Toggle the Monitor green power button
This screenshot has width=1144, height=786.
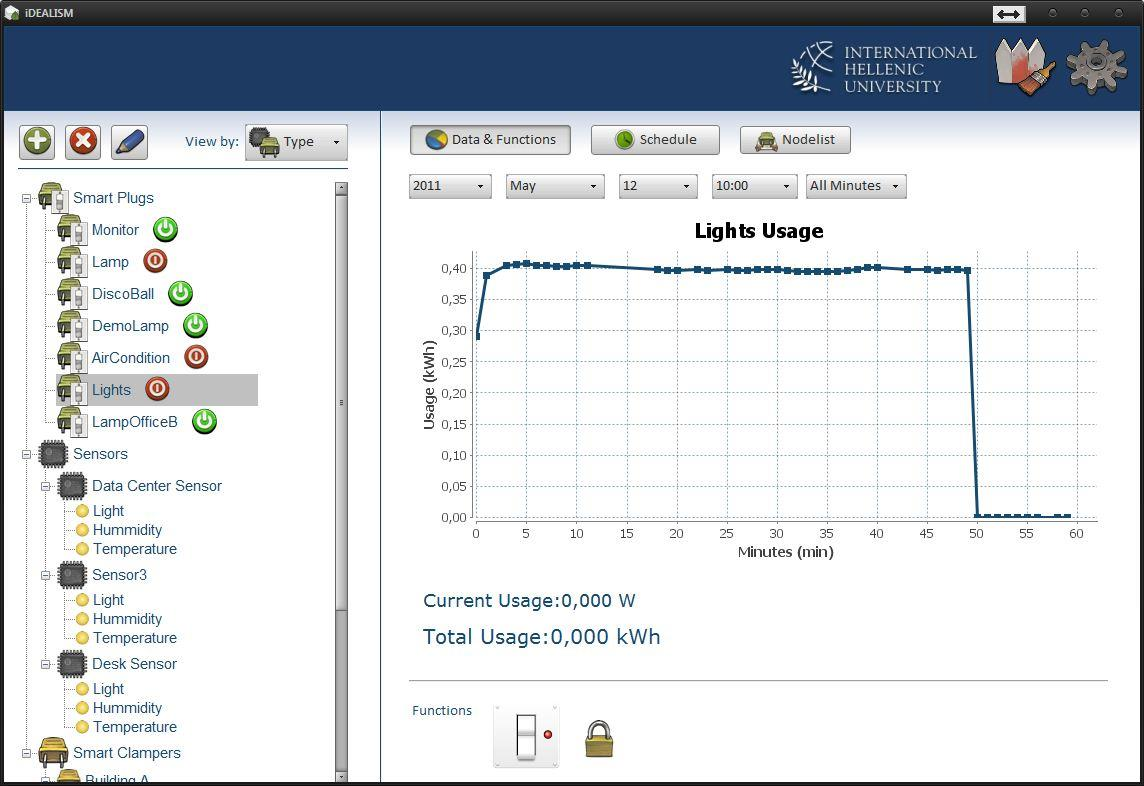coord(166,229)
